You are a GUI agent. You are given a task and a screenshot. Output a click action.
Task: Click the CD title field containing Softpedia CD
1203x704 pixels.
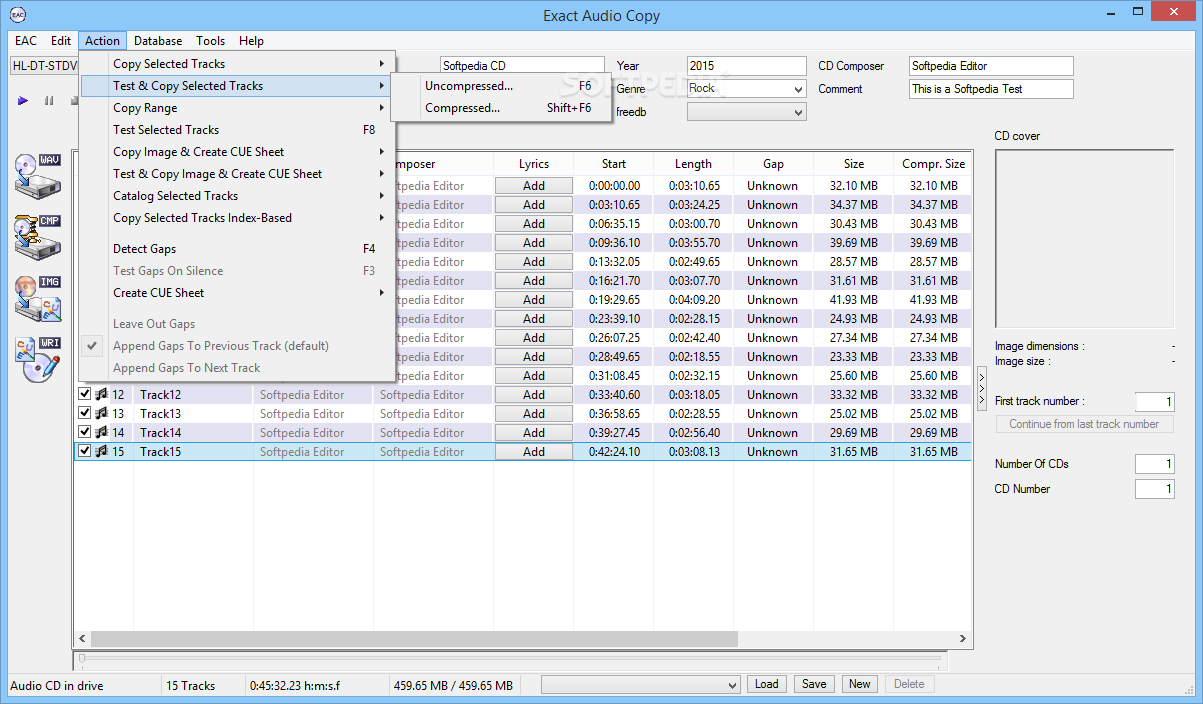522,66
